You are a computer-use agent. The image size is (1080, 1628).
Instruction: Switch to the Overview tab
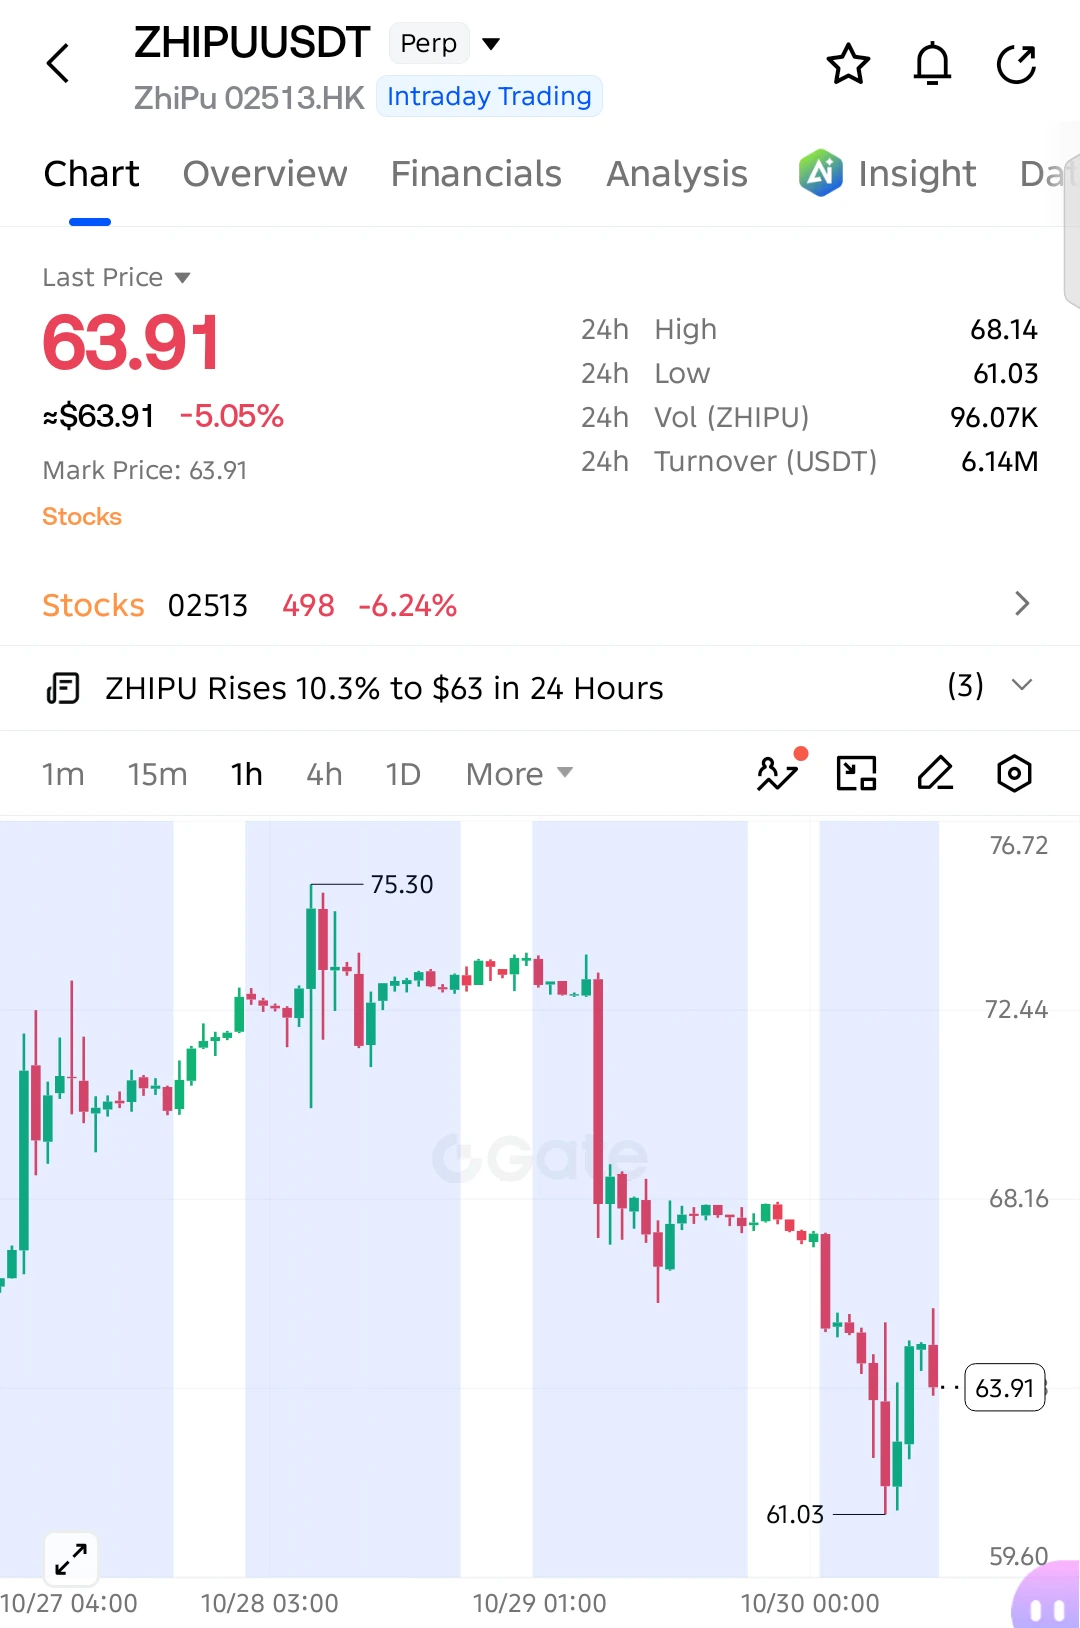pyautogui.click(x=265, y=174)
